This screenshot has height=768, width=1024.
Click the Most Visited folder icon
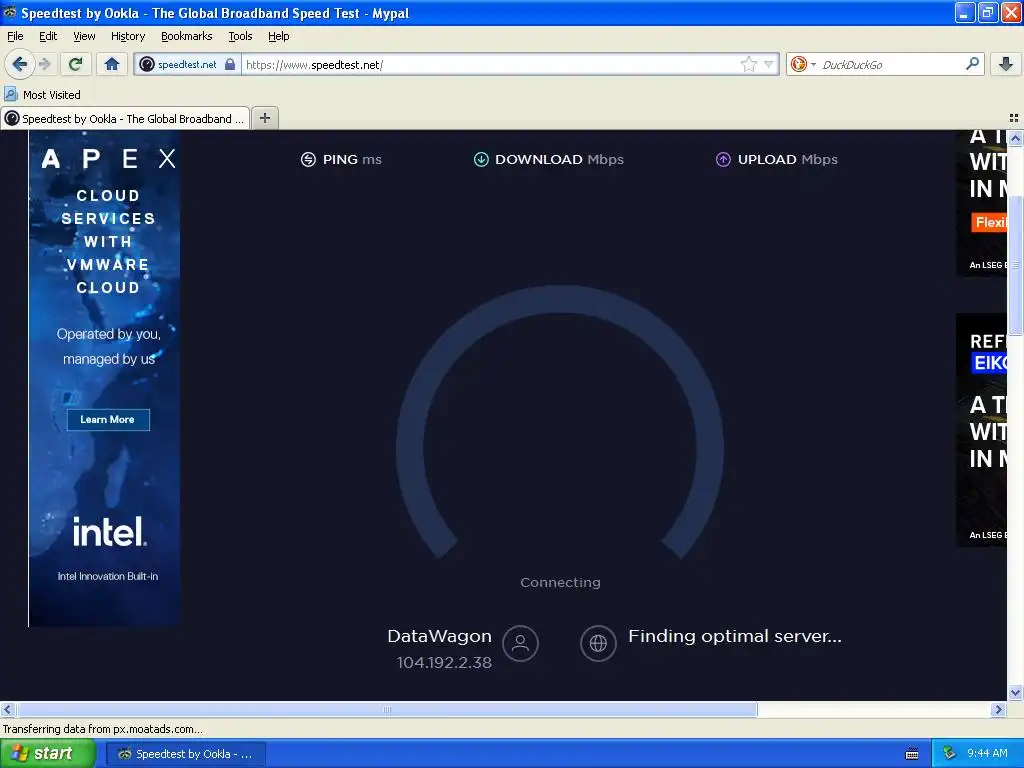(x=10, y=94)
